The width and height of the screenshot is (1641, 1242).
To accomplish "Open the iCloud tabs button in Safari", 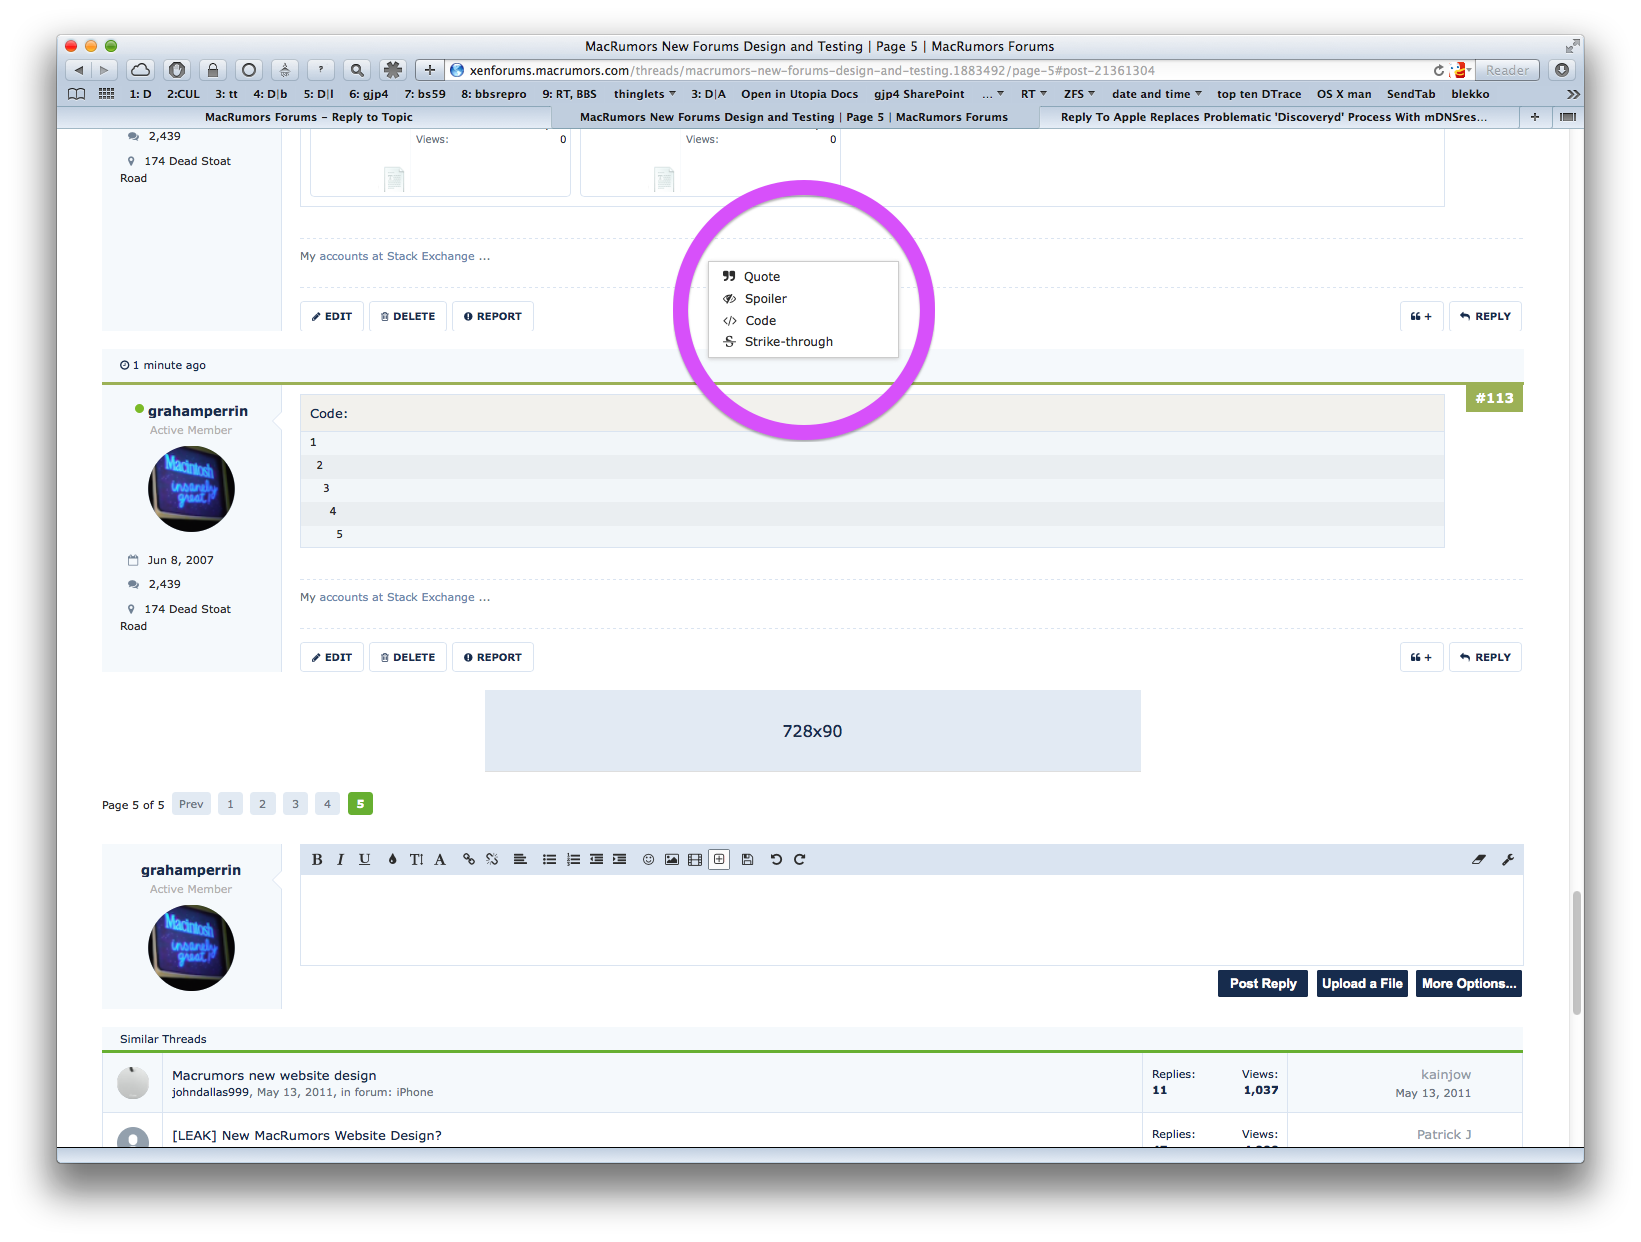I will tap(141, 70).
